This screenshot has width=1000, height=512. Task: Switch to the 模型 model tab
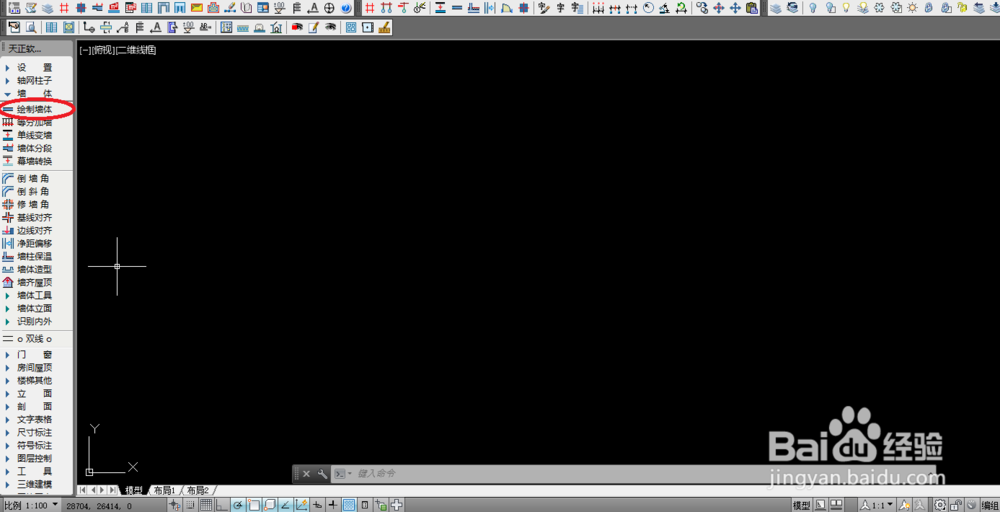click(x=134, y=490)
